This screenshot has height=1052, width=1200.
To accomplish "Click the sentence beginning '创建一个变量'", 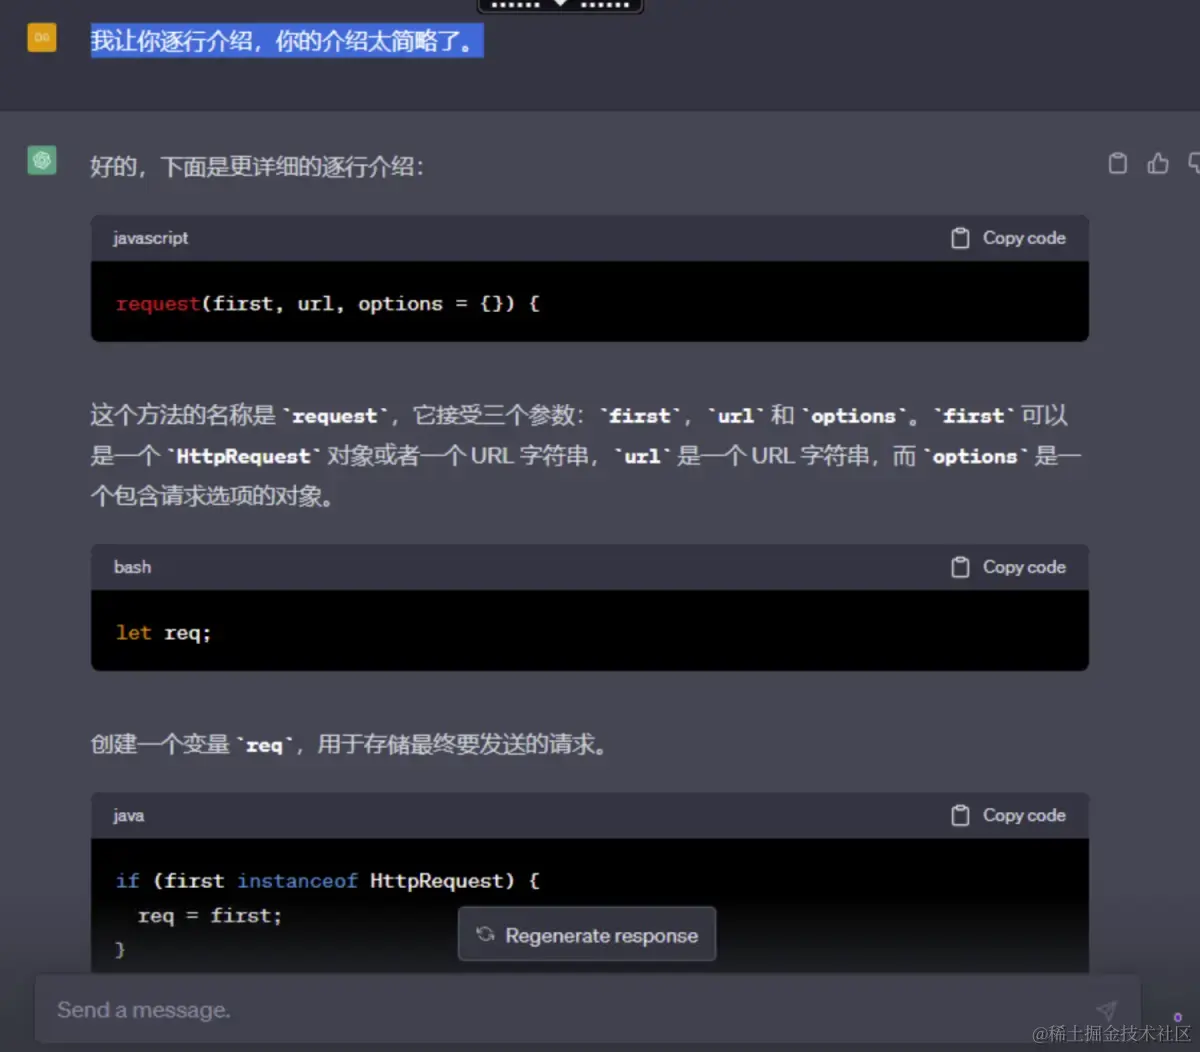I will [x=349, y=744].
